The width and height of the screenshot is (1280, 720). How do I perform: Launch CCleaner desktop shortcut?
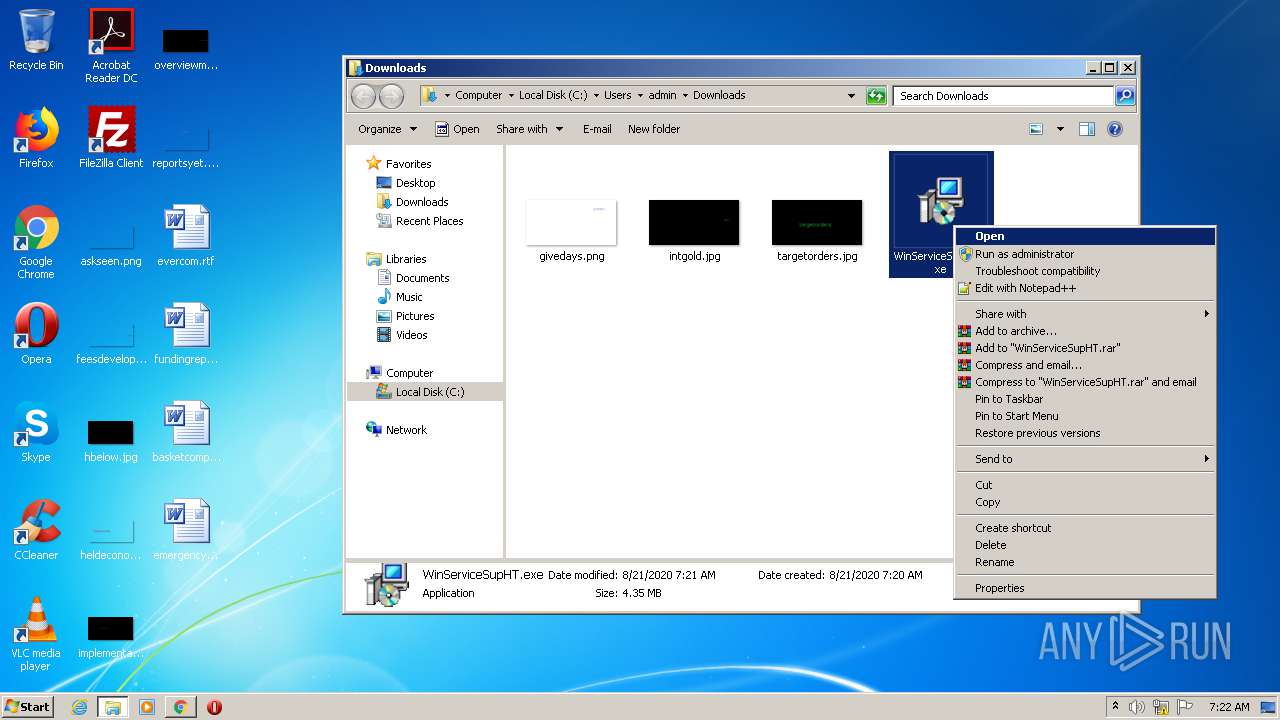tap(36, 530)
